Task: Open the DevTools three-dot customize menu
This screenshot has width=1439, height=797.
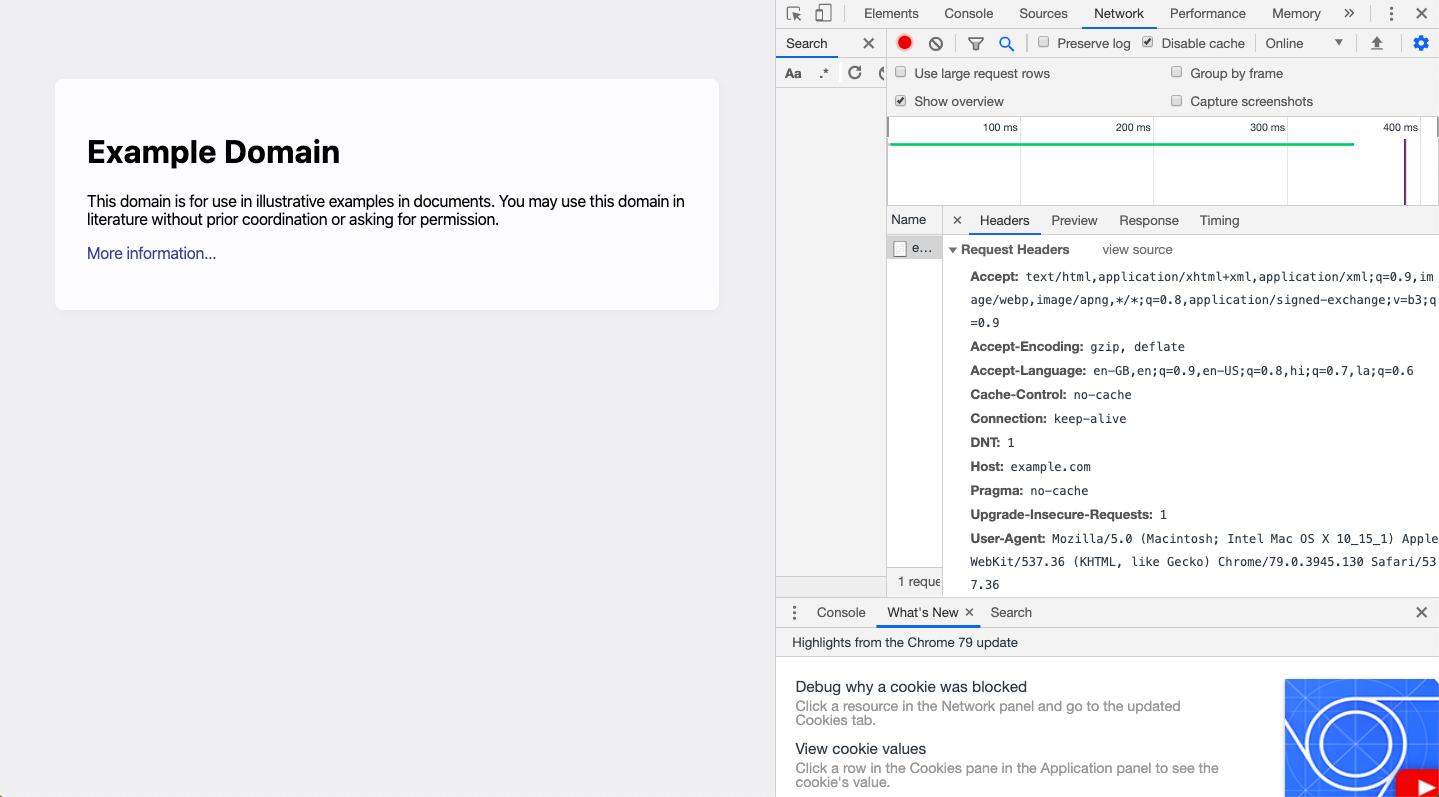Action: tap(1391, 14)
